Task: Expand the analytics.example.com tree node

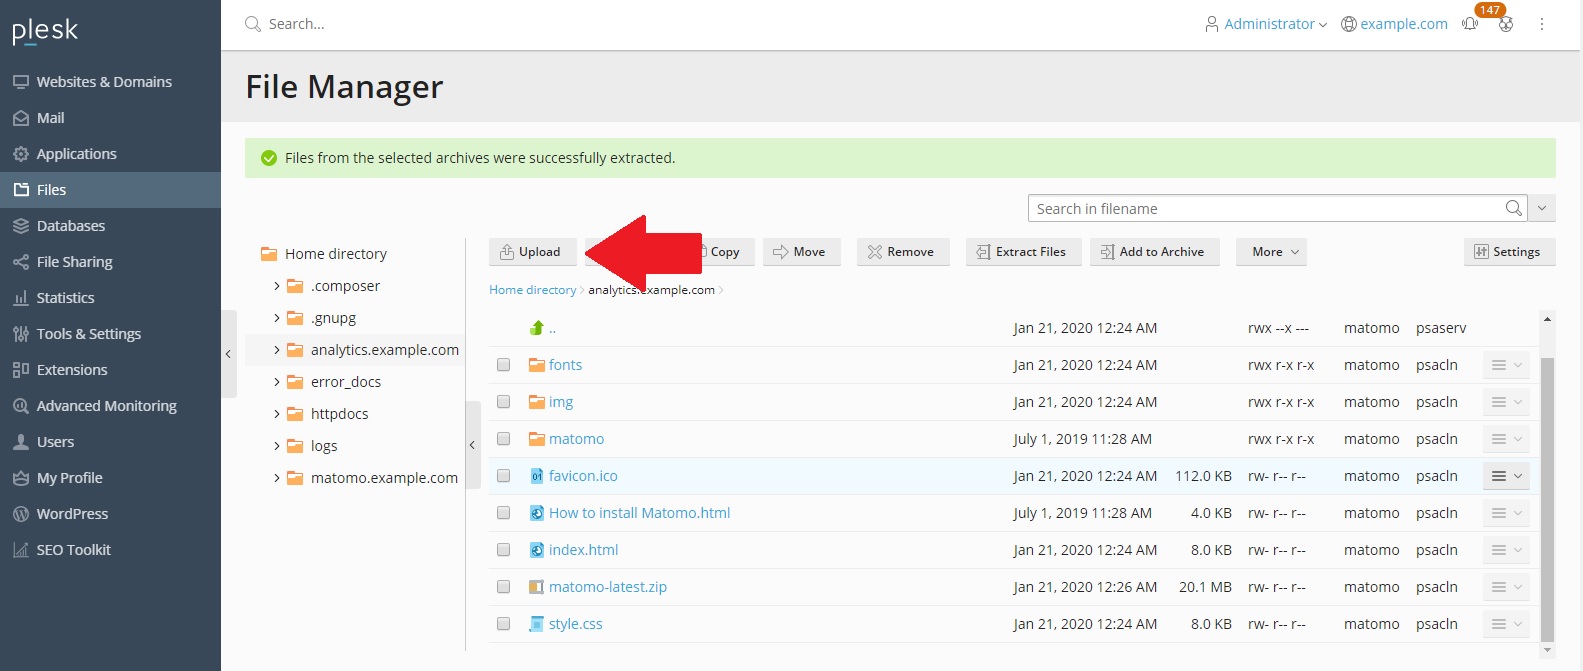Action: pyautogui.click(x=277, y=350)
